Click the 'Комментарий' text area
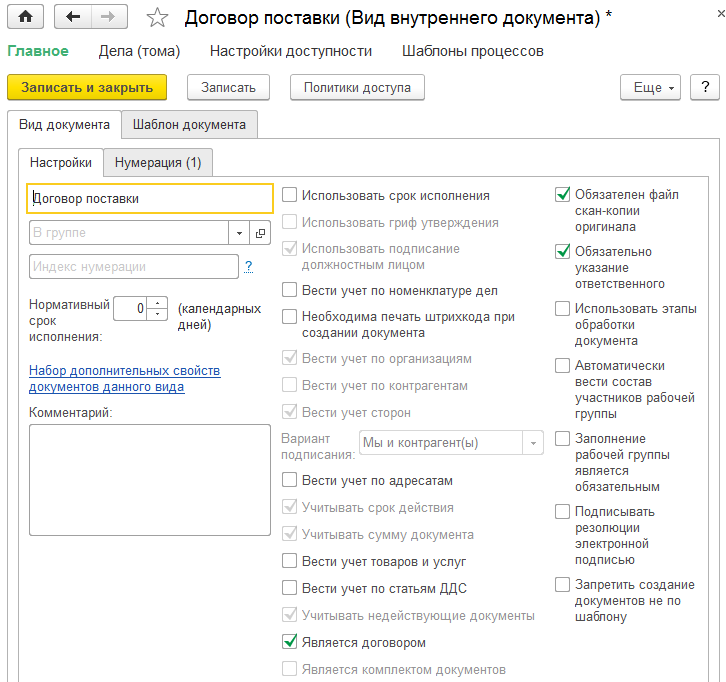Image resolution: width=726 pixels, height=682 pixels. (150, 480)
